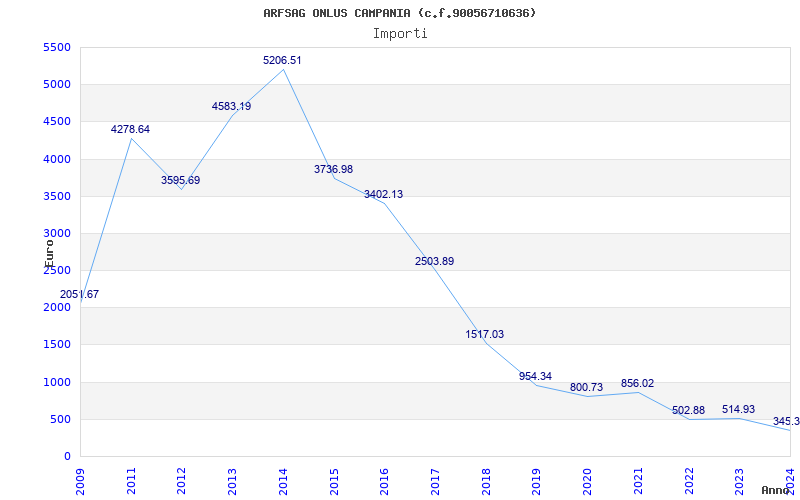Click y-axis tick 1000

57,382
